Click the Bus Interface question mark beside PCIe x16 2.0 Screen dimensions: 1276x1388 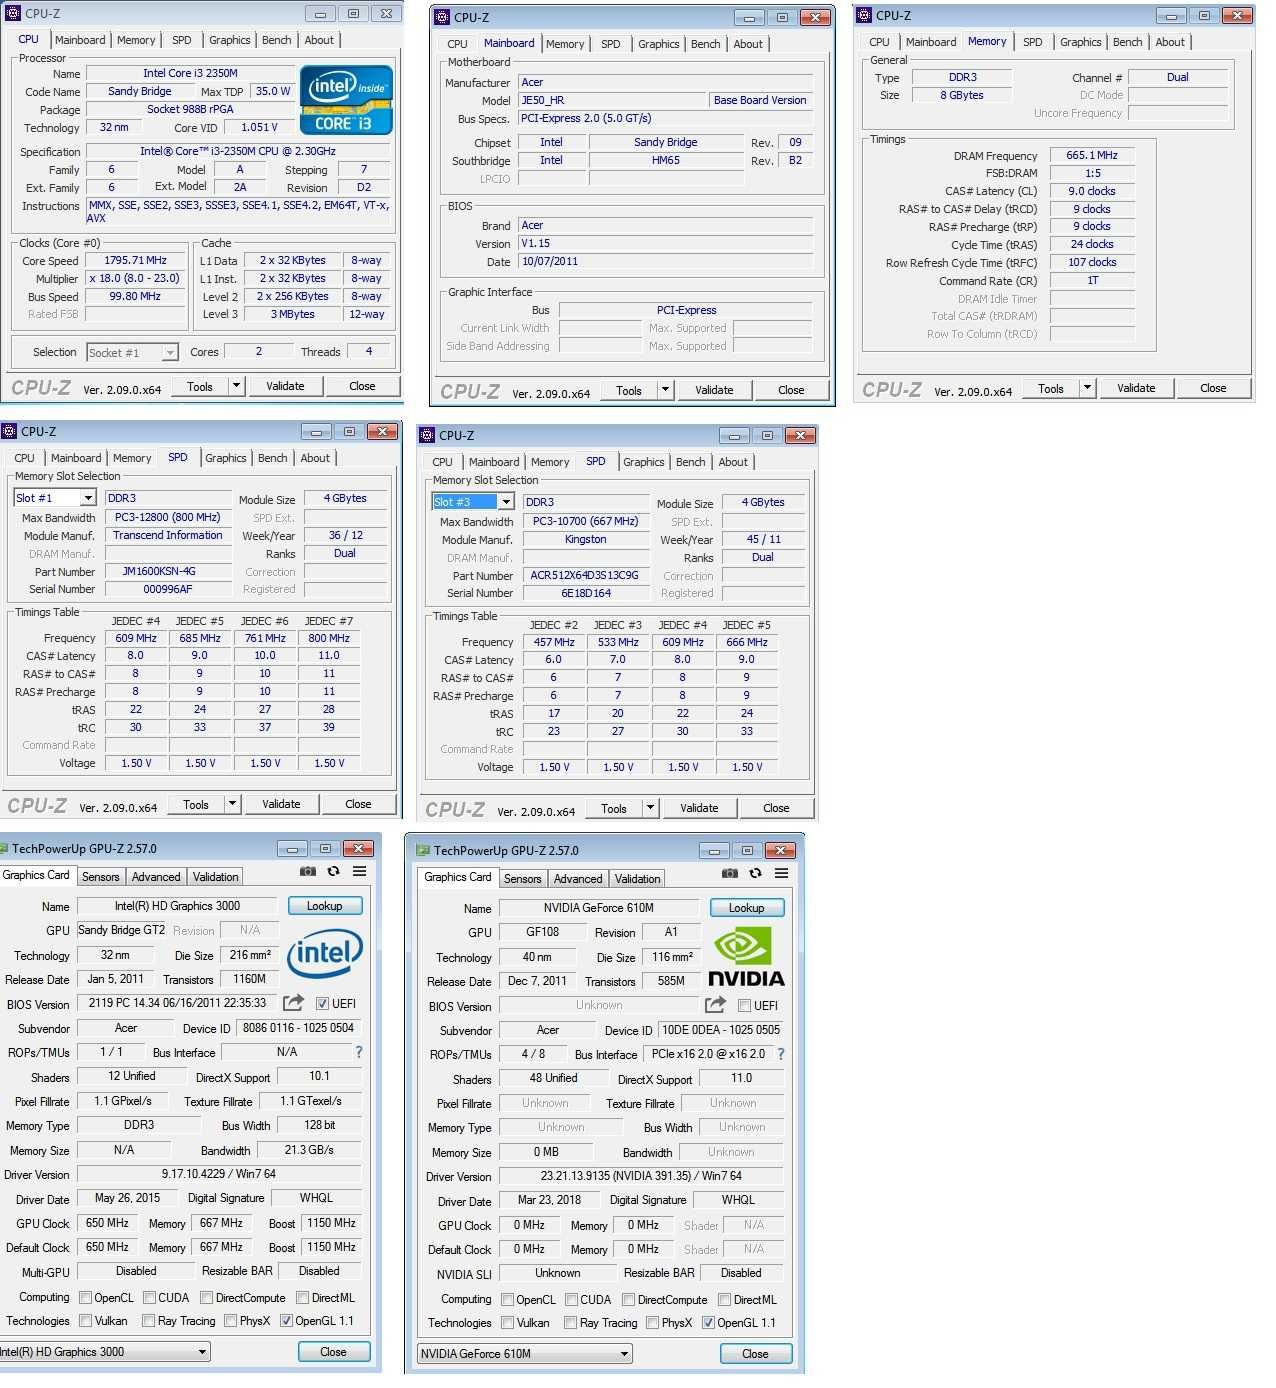(780, 1054)
